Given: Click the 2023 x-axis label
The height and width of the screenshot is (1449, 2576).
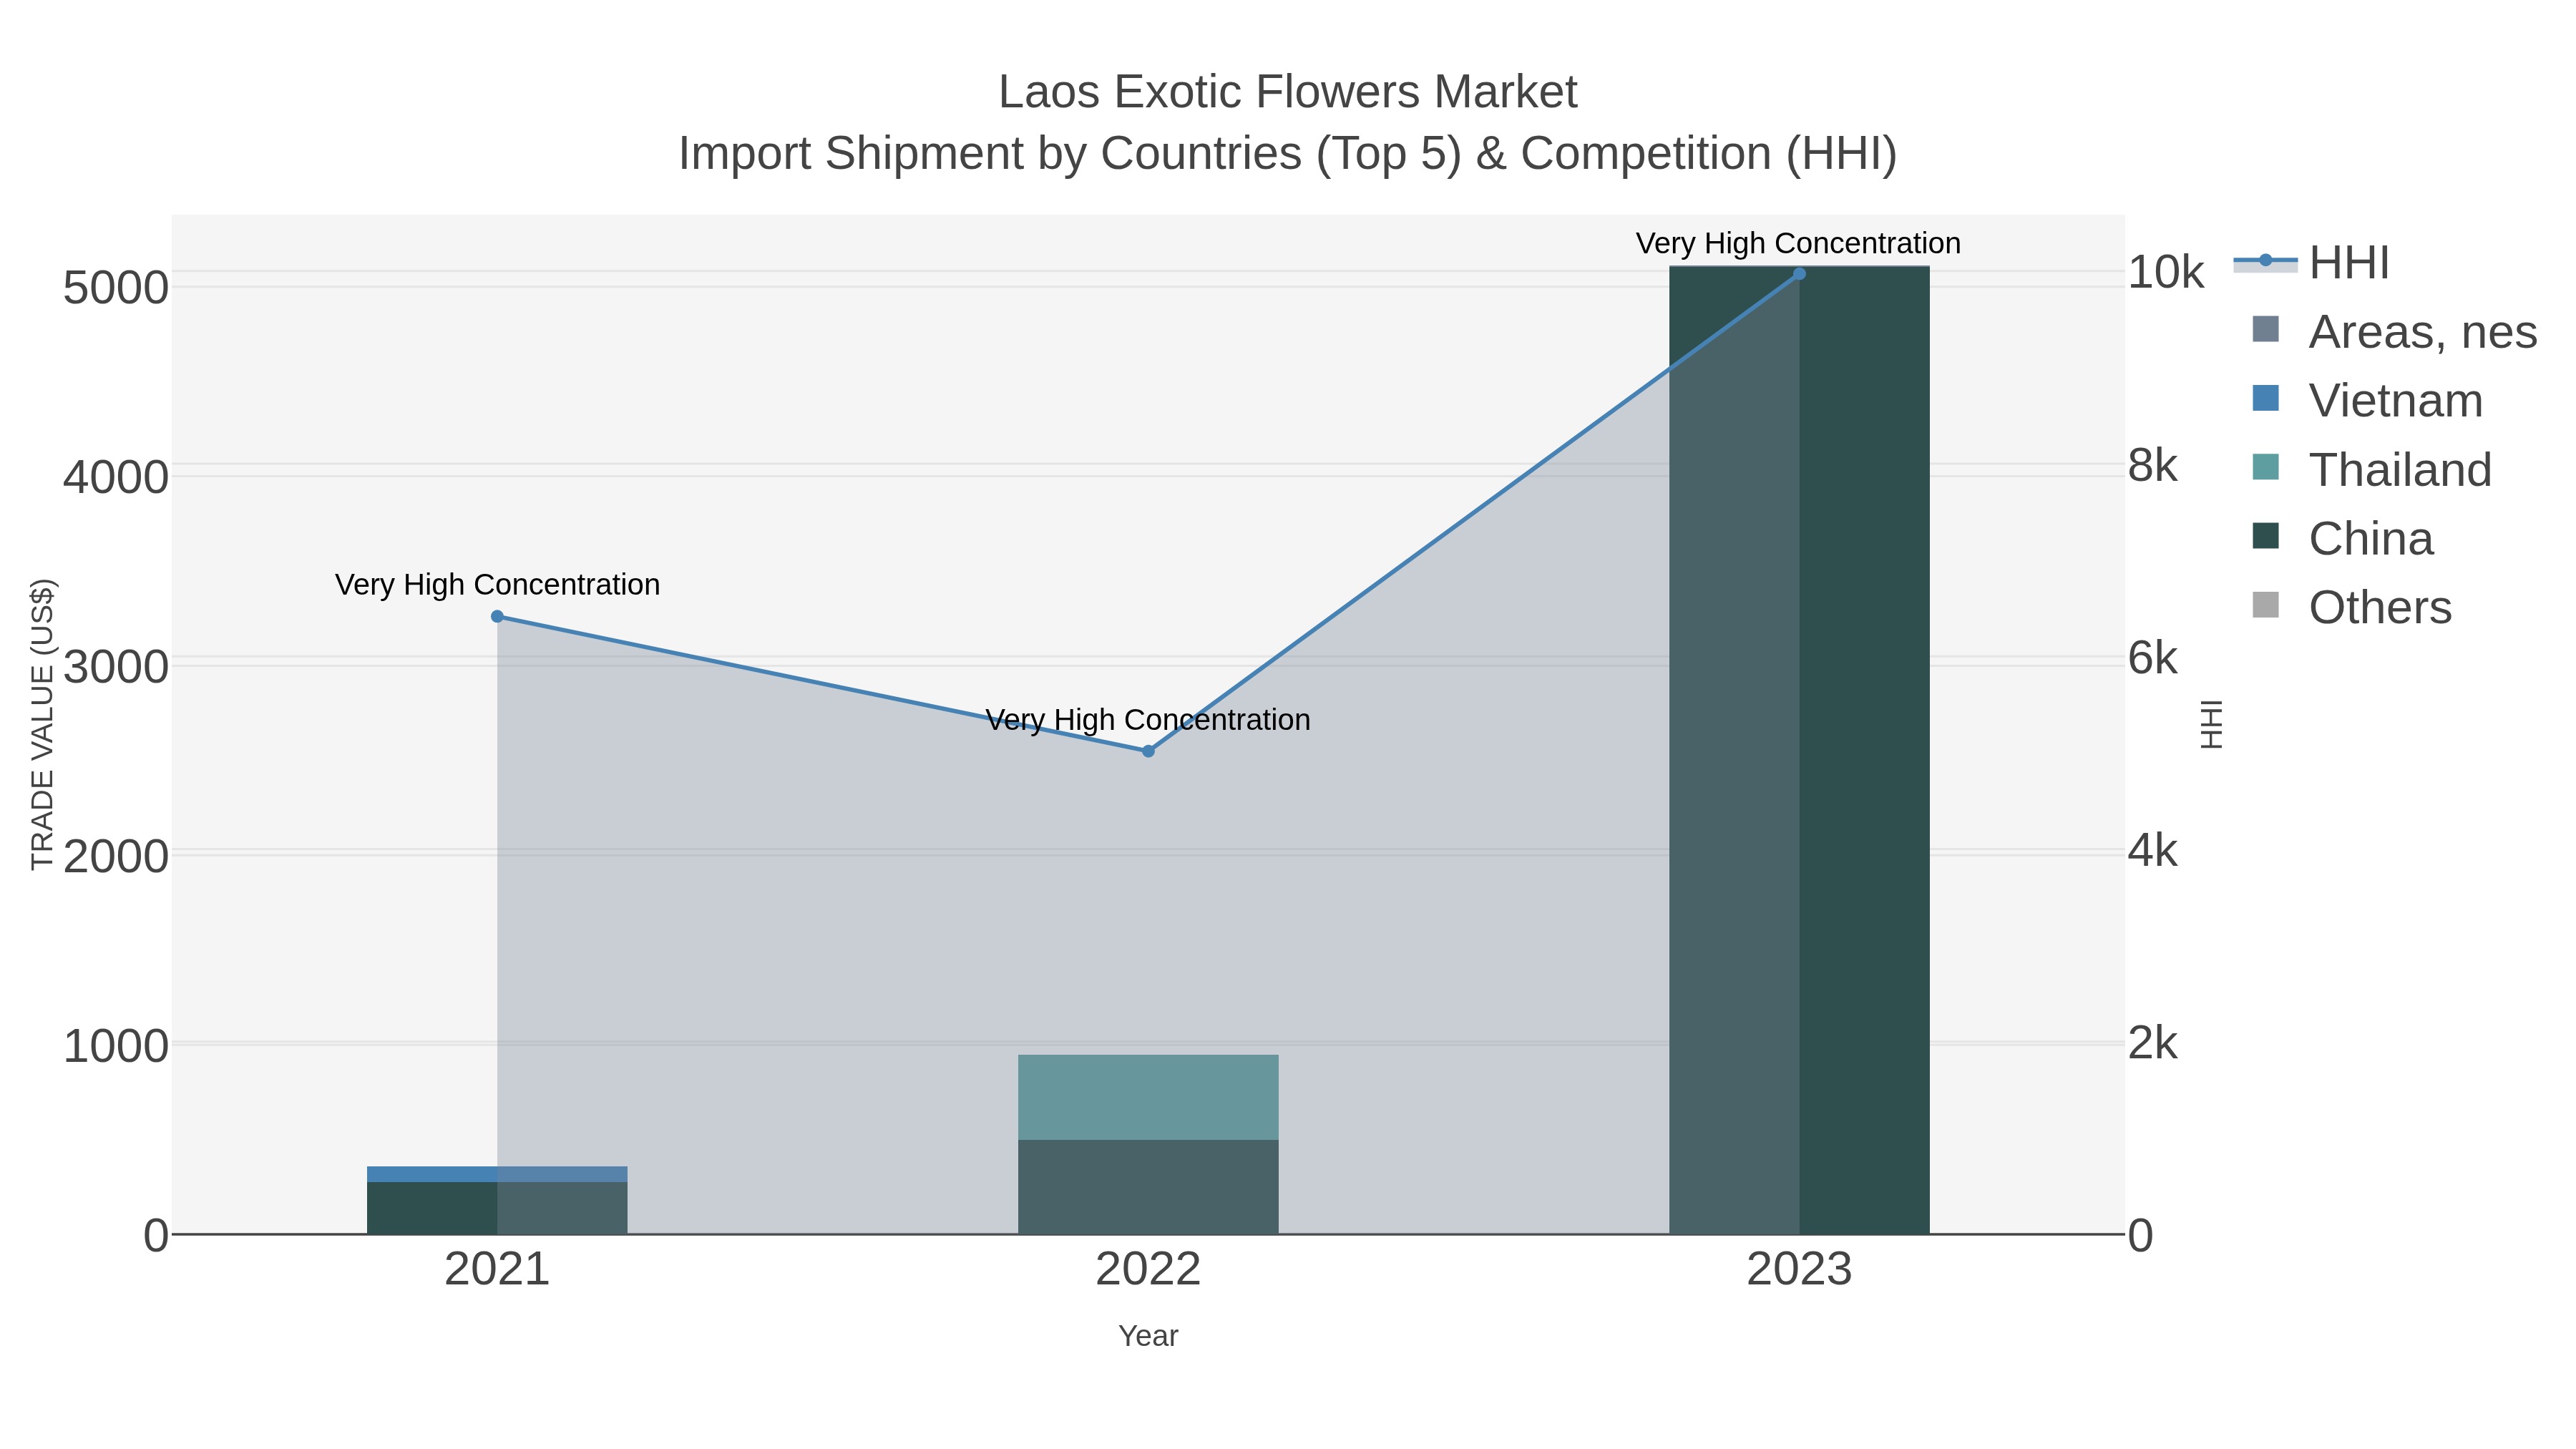Looking at the screenshot, I should (1799, 1270).
